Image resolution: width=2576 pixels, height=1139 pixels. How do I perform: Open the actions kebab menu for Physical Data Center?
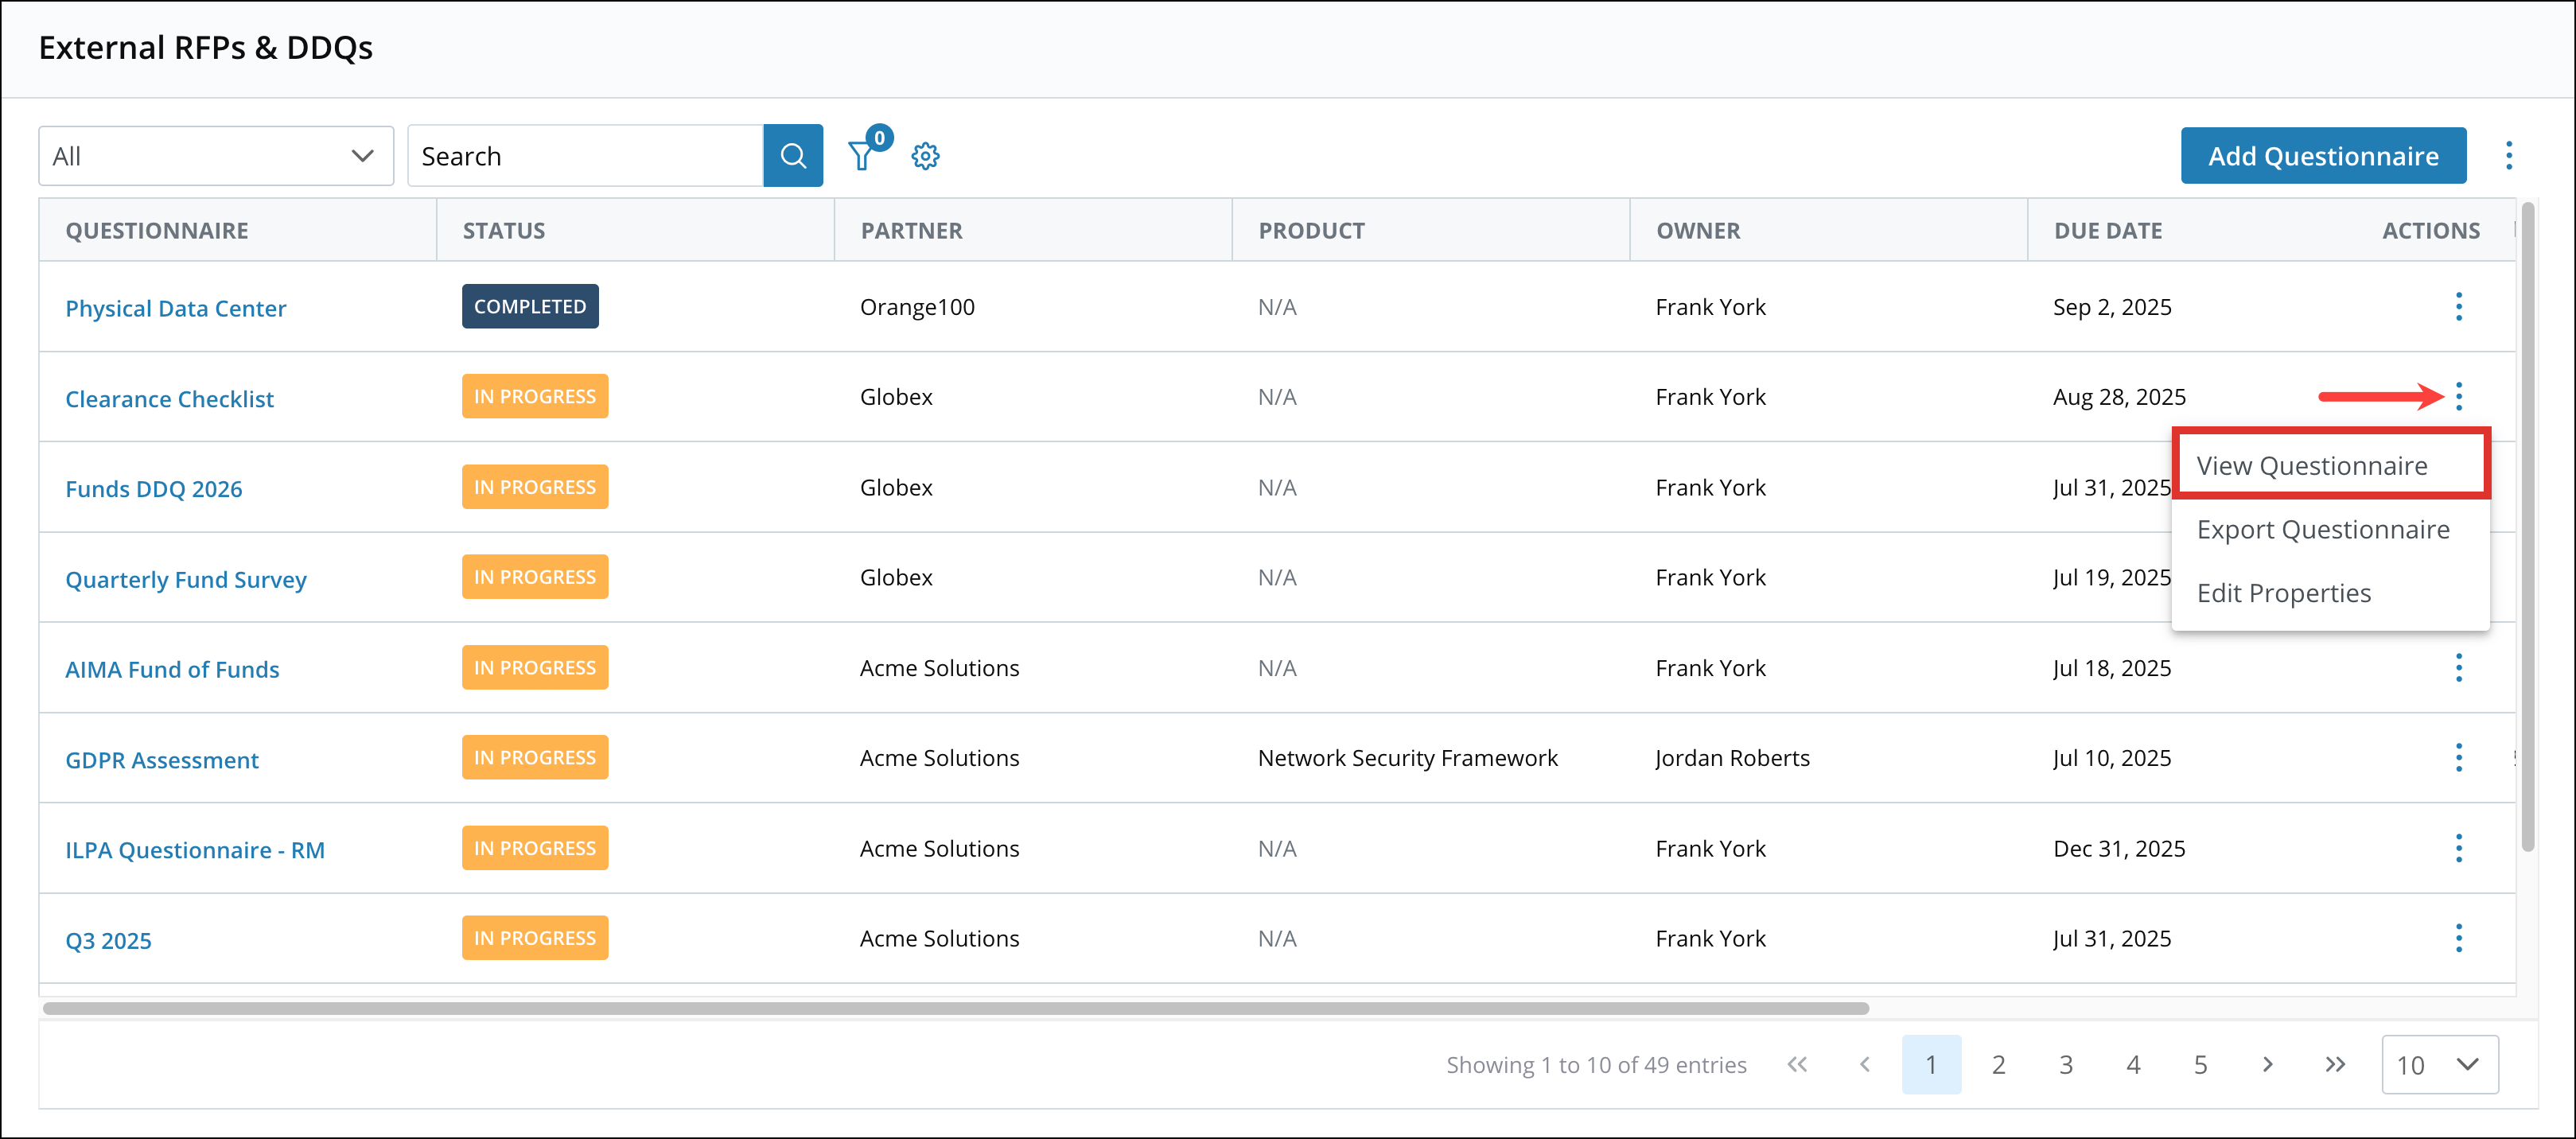(x=2459, y=307)
